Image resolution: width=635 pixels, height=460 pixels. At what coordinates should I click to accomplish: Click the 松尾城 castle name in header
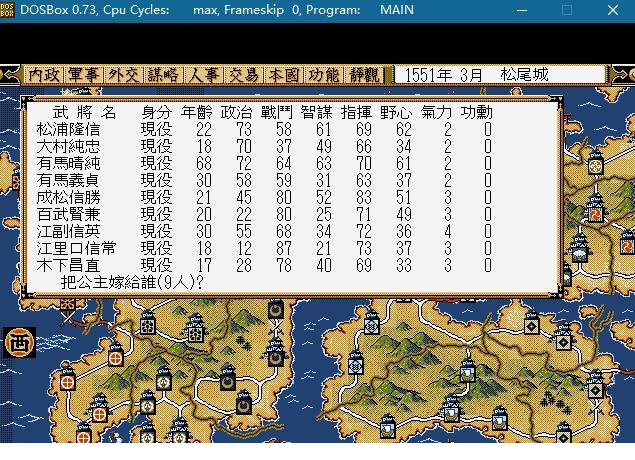coord(524,75)
